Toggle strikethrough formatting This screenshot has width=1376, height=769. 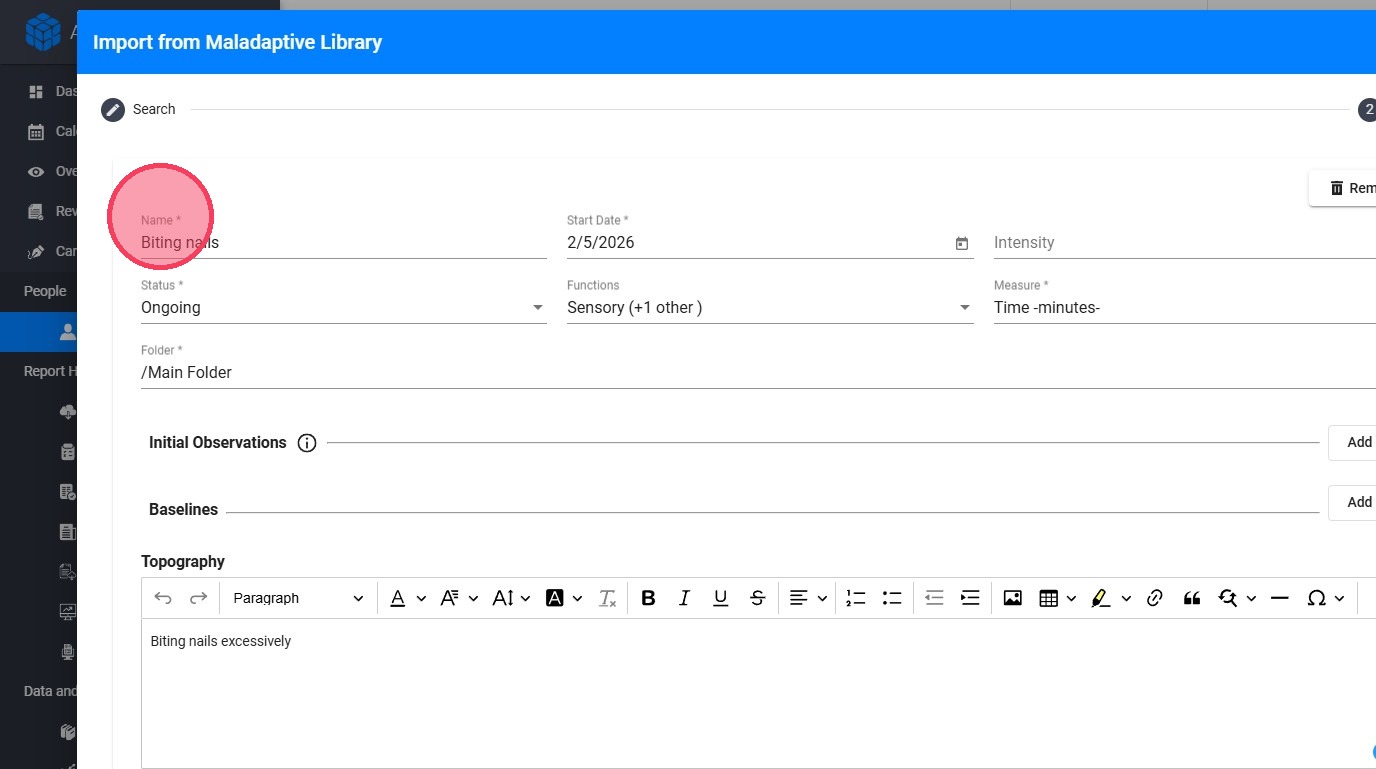click(757, 598)
